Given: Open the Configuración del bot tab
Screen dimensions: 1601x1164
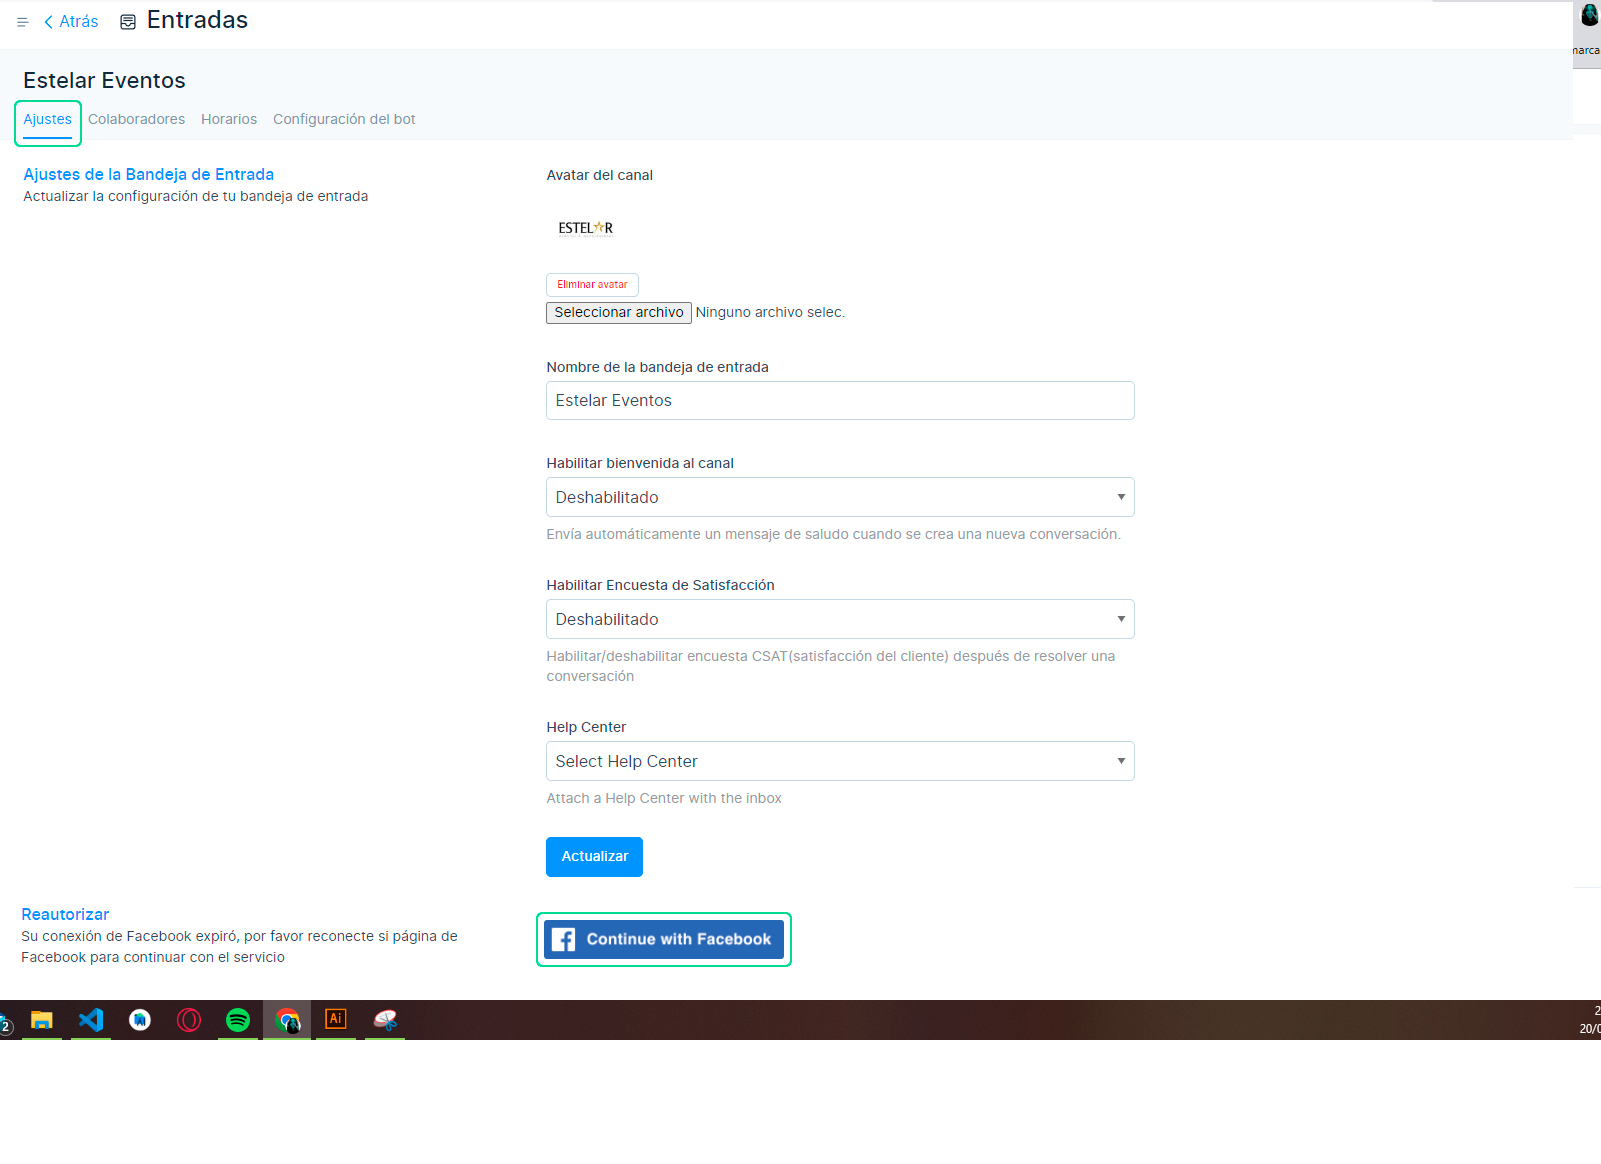Looking at the screenshot, I should (344, 119).
